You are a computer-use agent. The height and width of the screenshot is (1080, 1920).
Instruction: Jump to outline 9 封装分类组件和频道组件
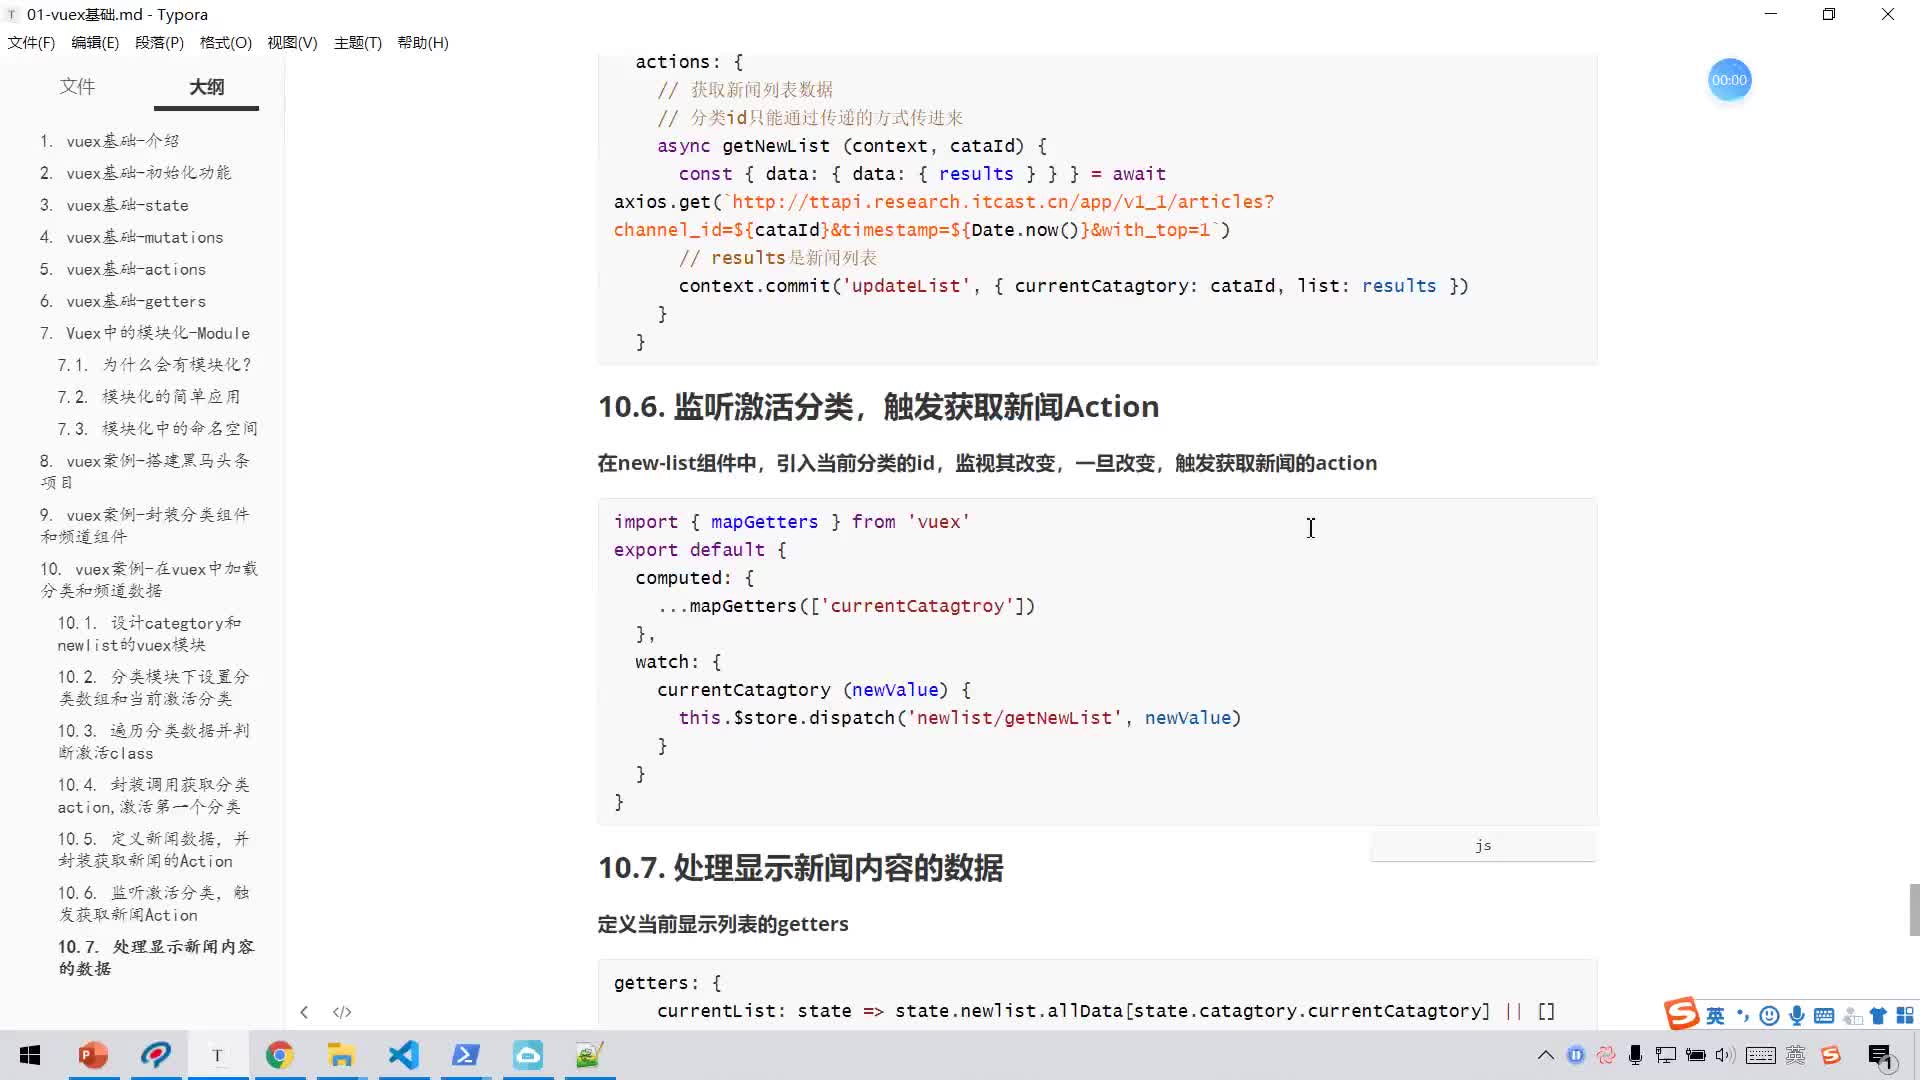click(146, 525)
